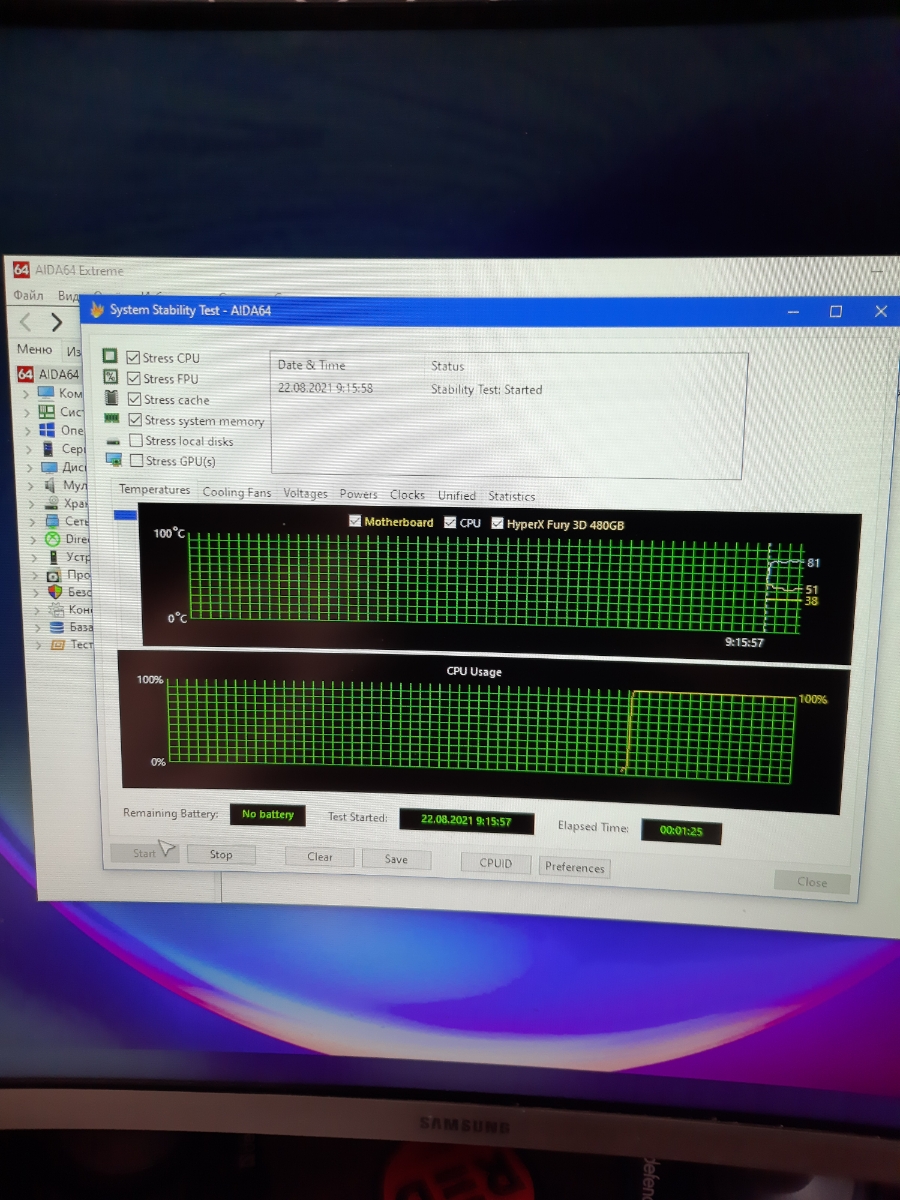Image resolution: width=900 pixels, height=1200 pixels.
Task: Uncheck the Motherboard temperature graph checkbox
Action: [x=355, y=522]
